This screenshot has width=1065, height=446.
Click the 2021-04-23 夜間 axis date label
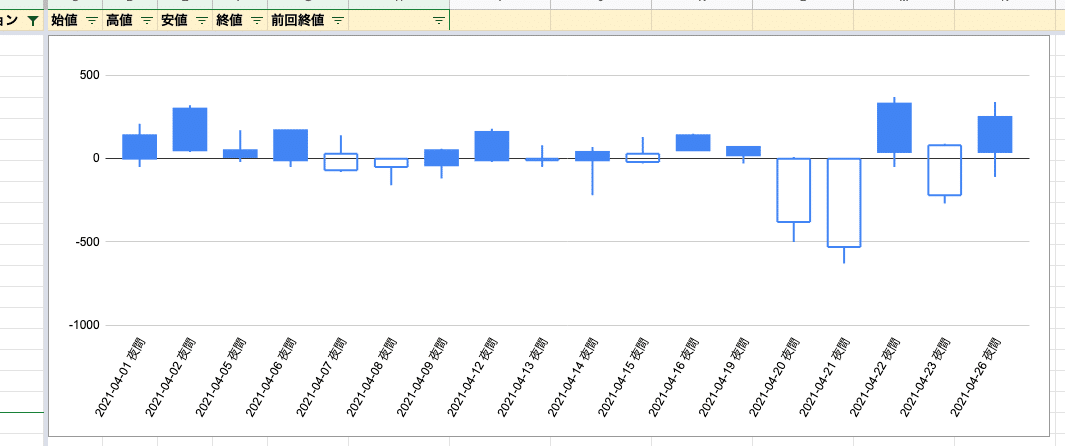925,375
